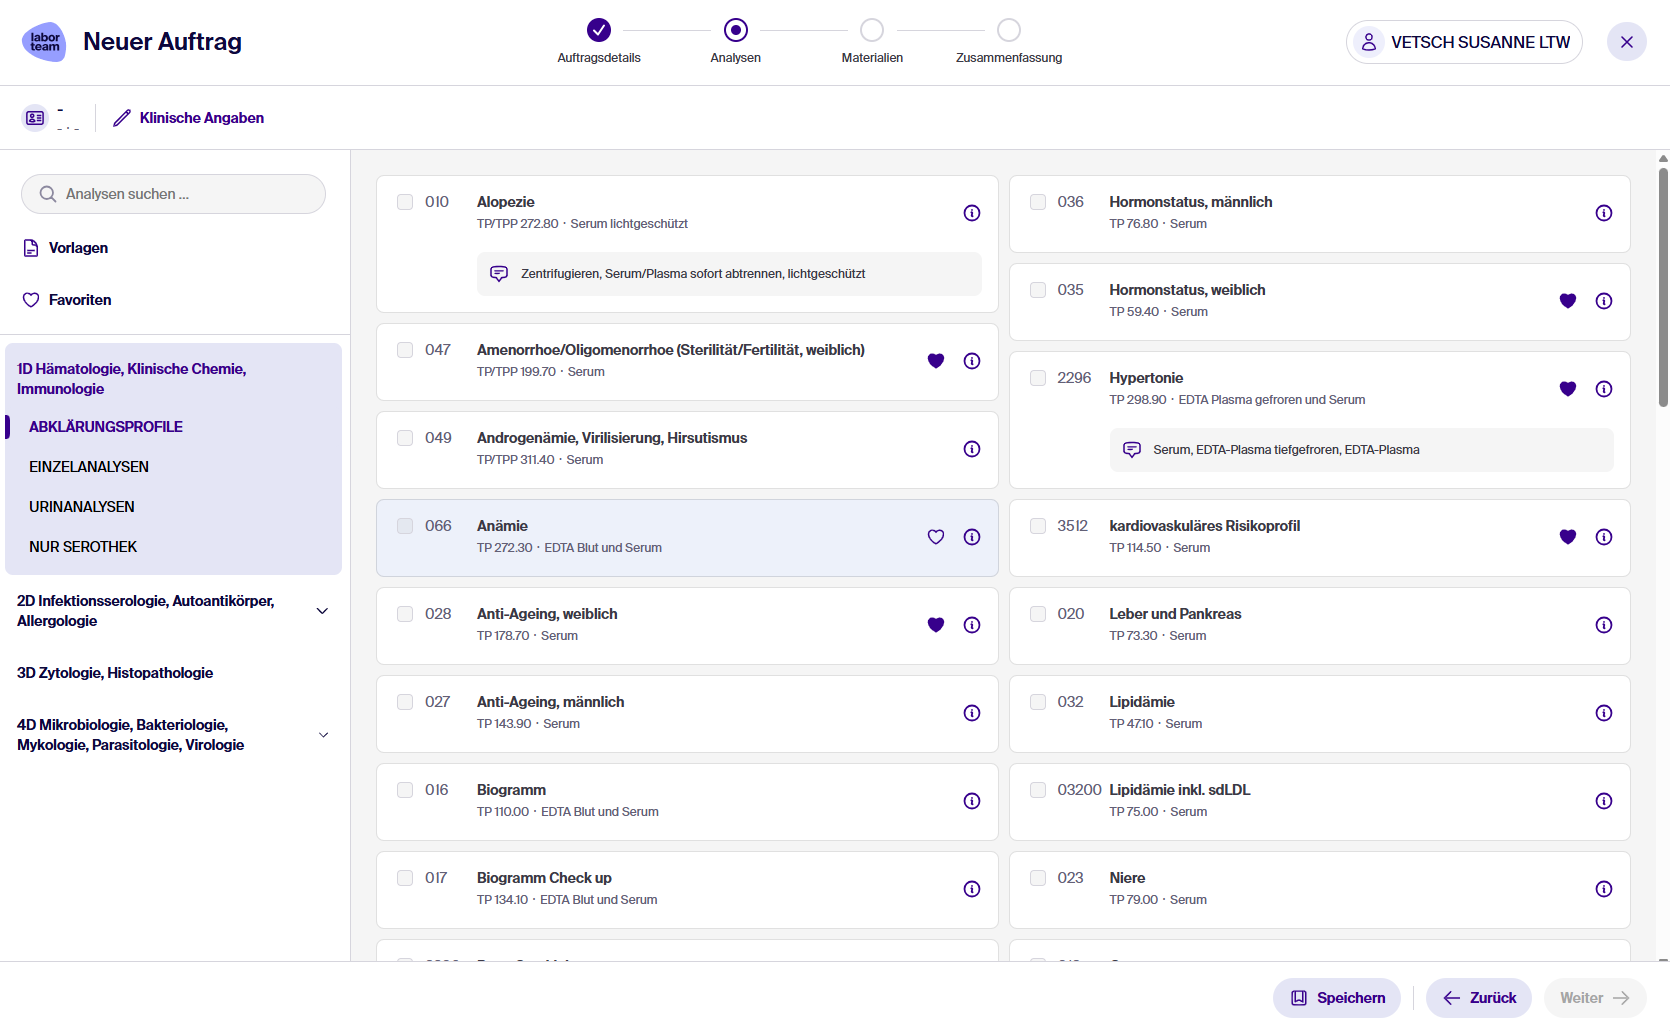
Task: Open EINZELANALYSEN subcategory
Action: [x=89, y=467]
